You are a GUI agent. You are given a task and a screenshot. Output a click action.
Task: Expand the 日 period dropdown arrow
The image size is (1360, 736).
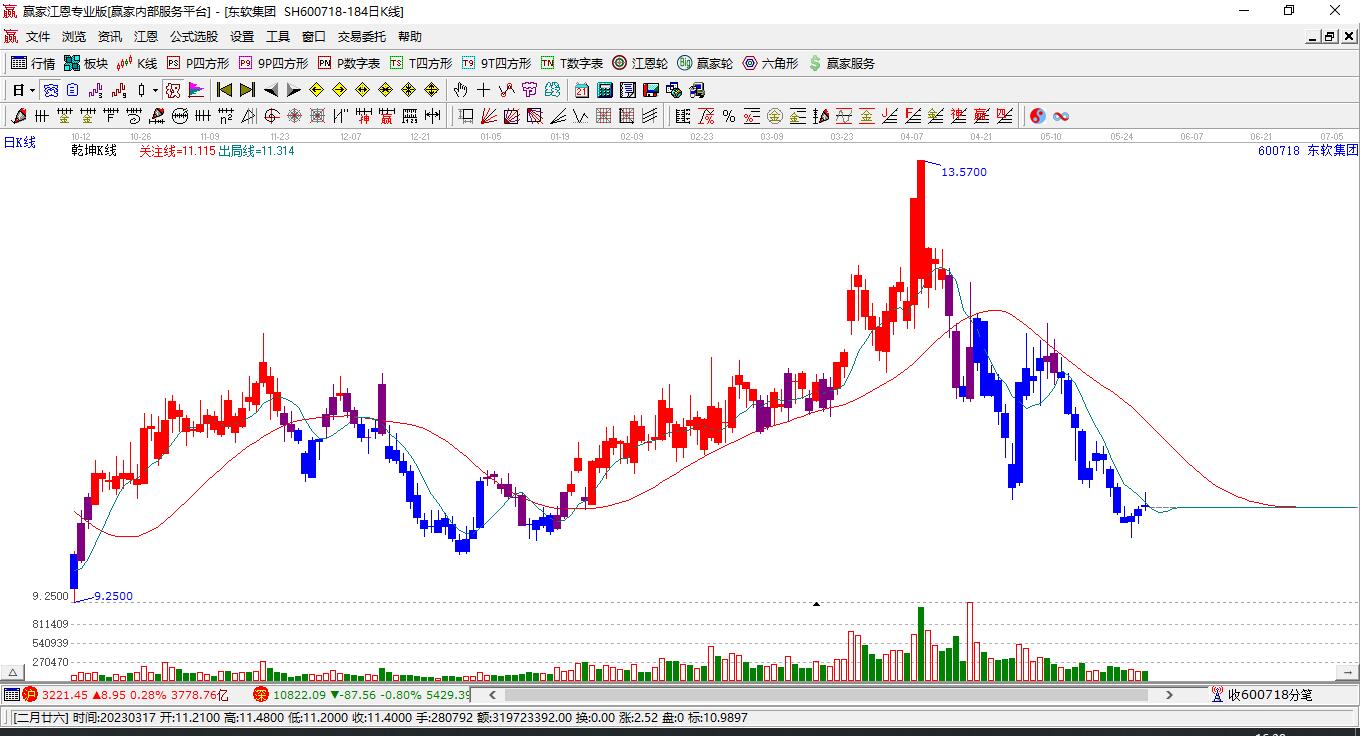coord(33,90)
